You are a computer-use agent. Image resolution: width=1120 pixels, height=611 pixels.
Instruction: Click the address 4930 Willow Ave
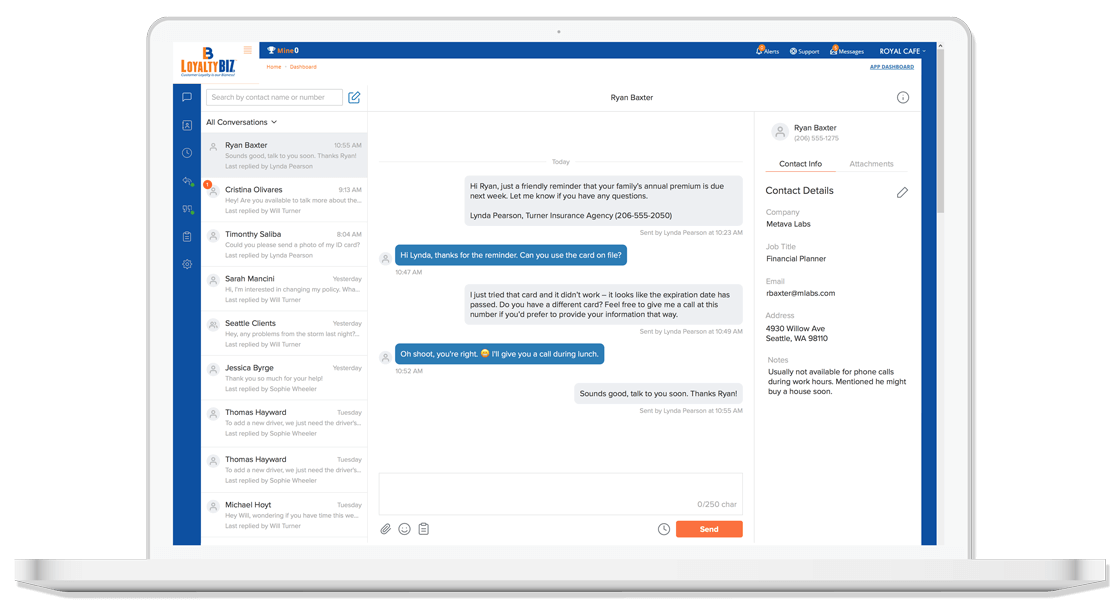pos(796,329)
